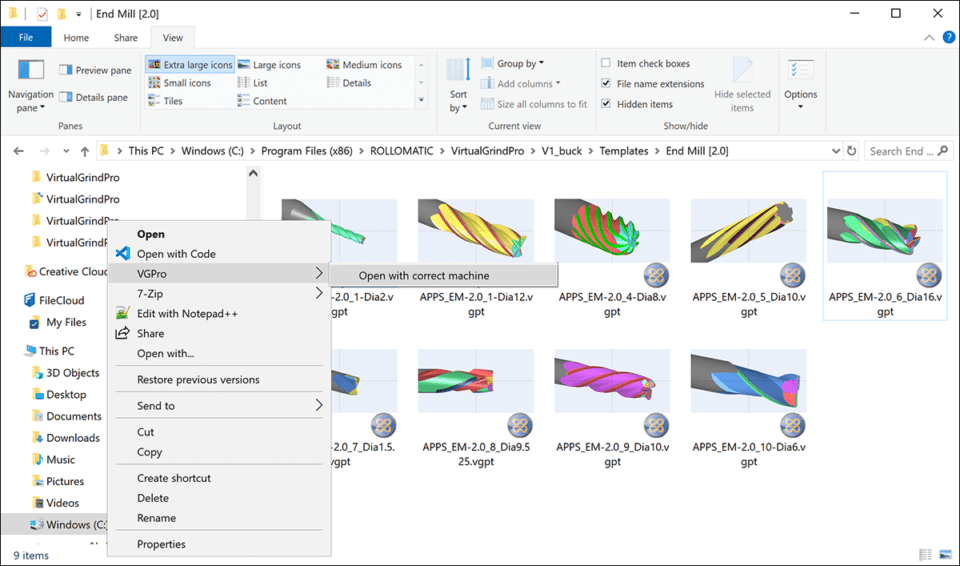This screenshot has height=566, width=960.
Task: Click the Visual Studio Code icon in context menu
Action: coord(123,253)
